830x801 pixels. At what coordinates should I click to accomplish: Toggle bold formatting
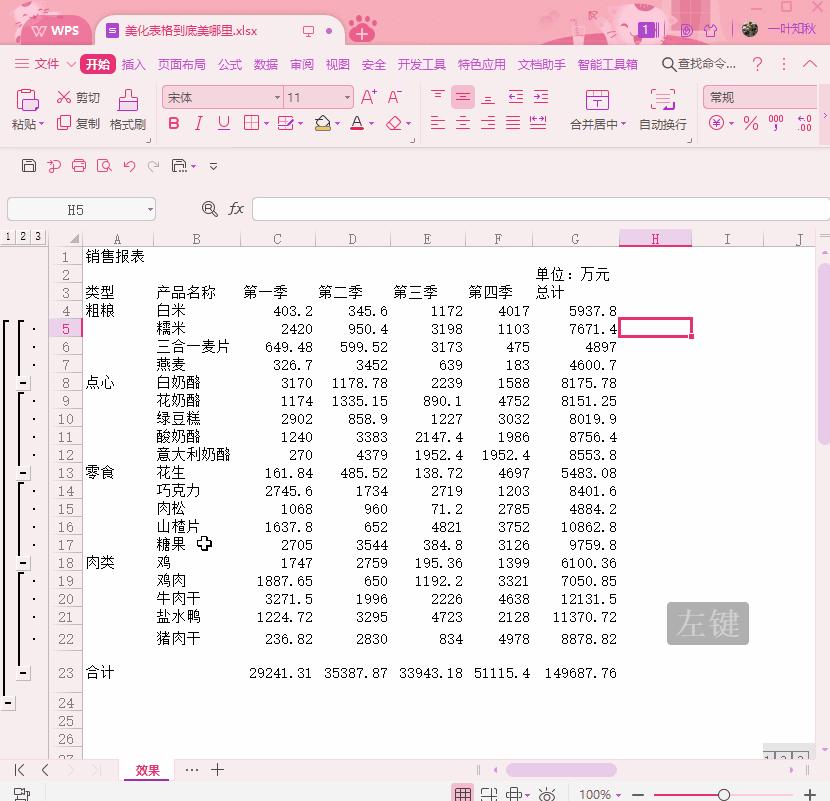176,122
